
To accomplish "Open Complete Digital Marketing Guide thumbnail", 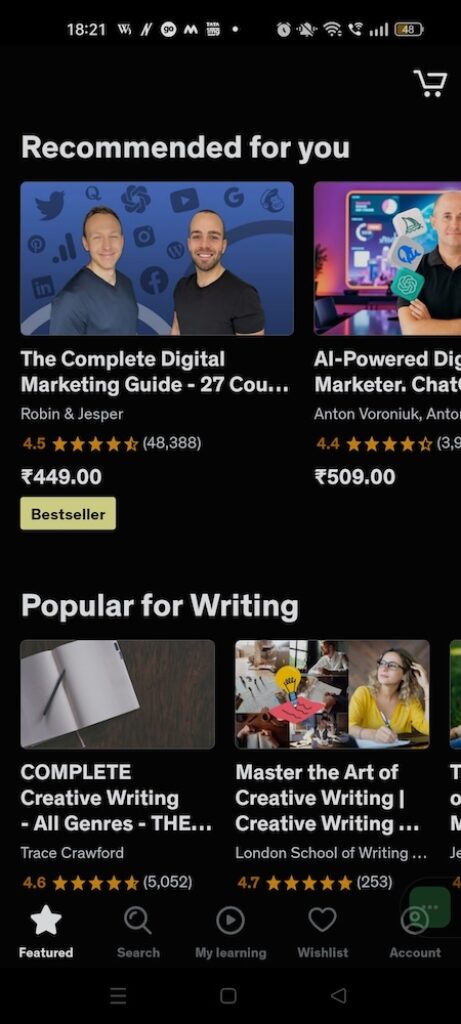I will point(157,259).
